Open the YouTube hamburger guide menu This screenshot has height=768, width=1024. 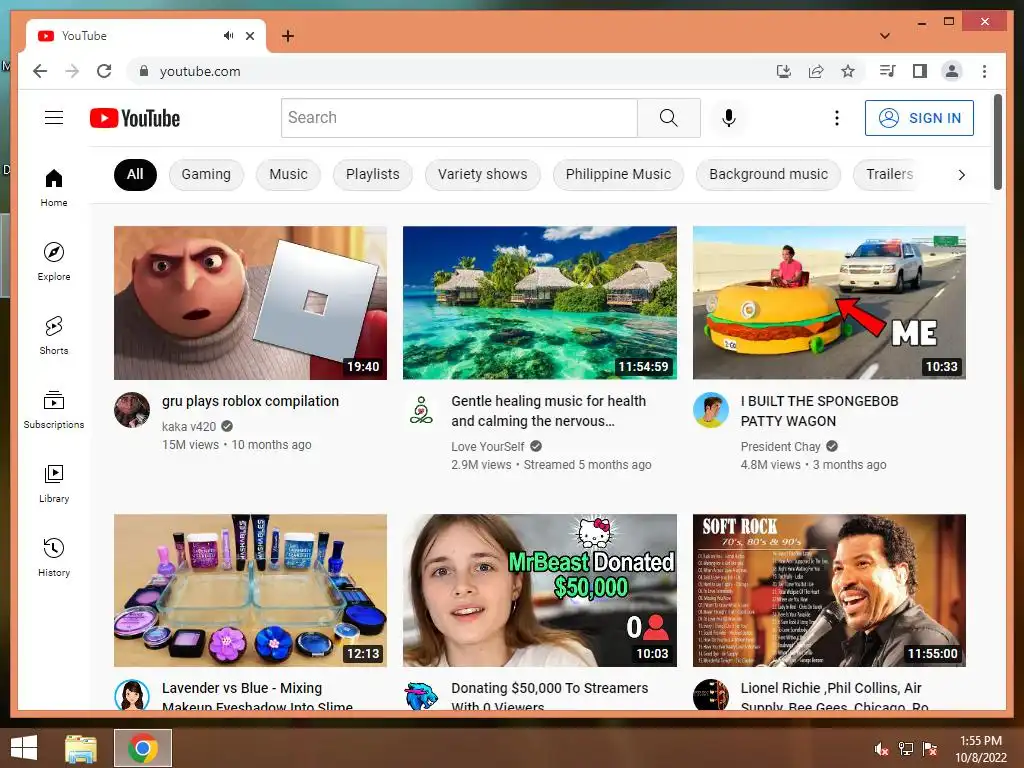tap(54, 118)
